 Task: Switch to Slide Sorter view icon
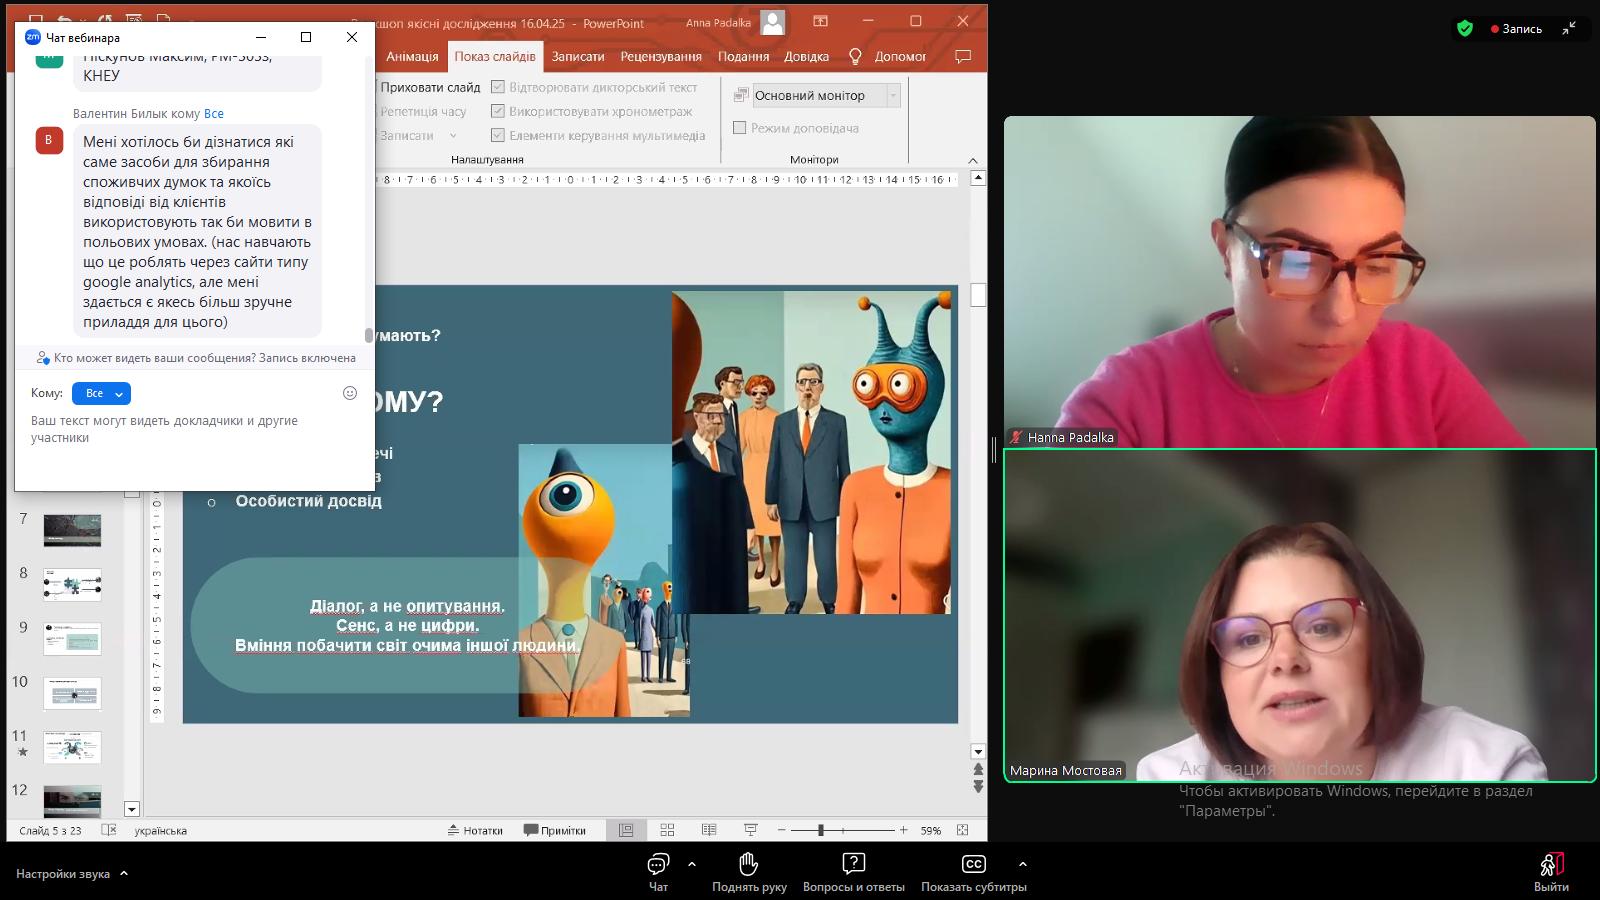667,830
